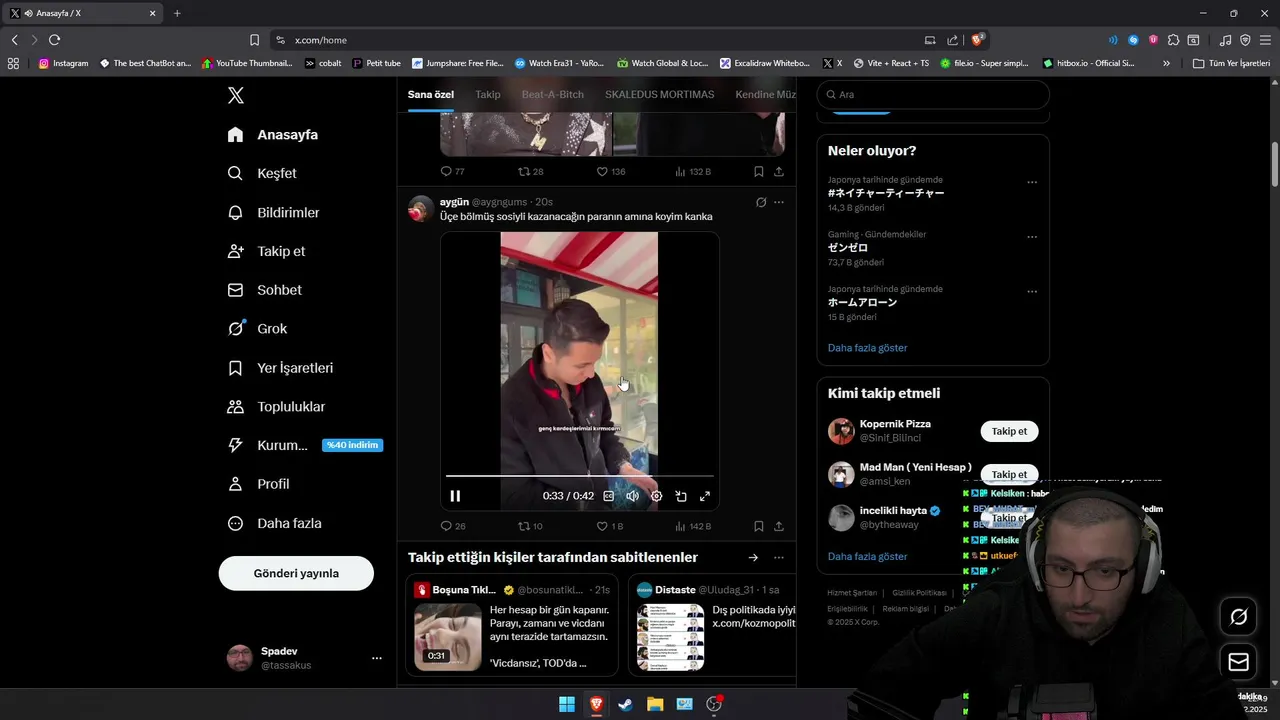This screenshot has width=1280, height=720.
Task: Open Profil page
Action: click(x=258, y=484)
